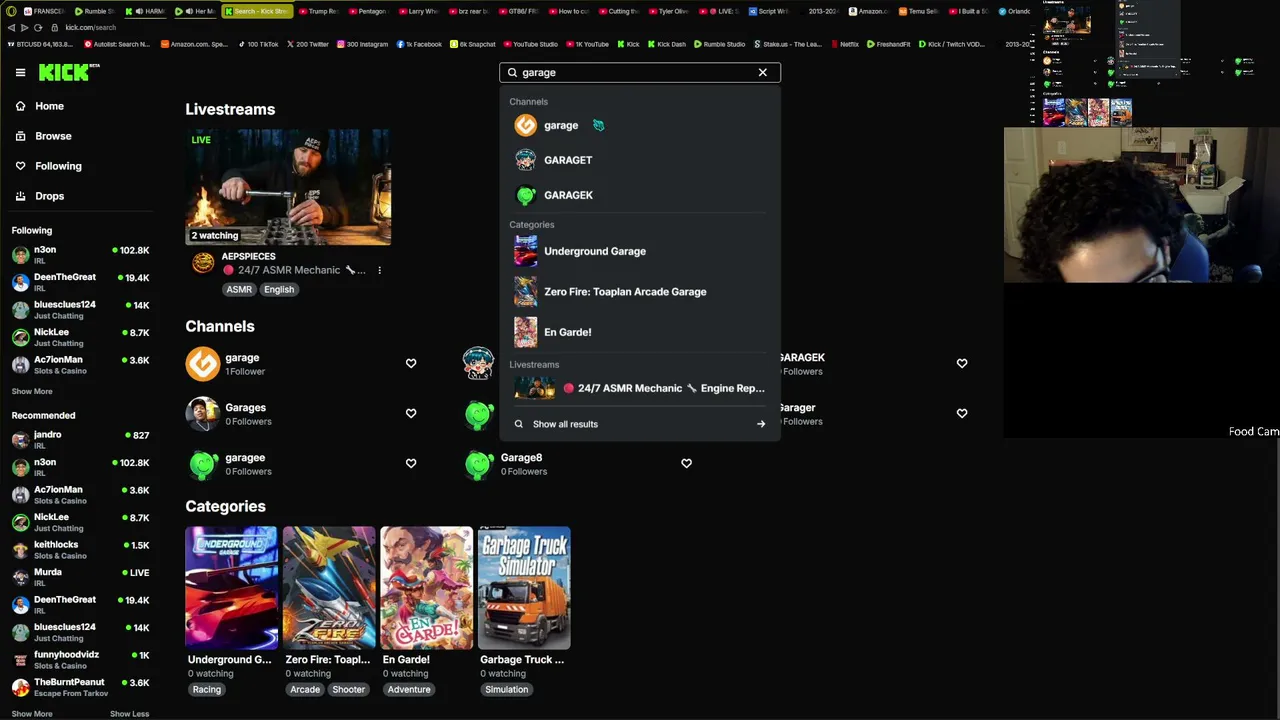The height and width of the screenshot is (720, 1280).
Task: Select the GARAGEK channel suggestion in dropdown
Action: click(x=640, y=195)
